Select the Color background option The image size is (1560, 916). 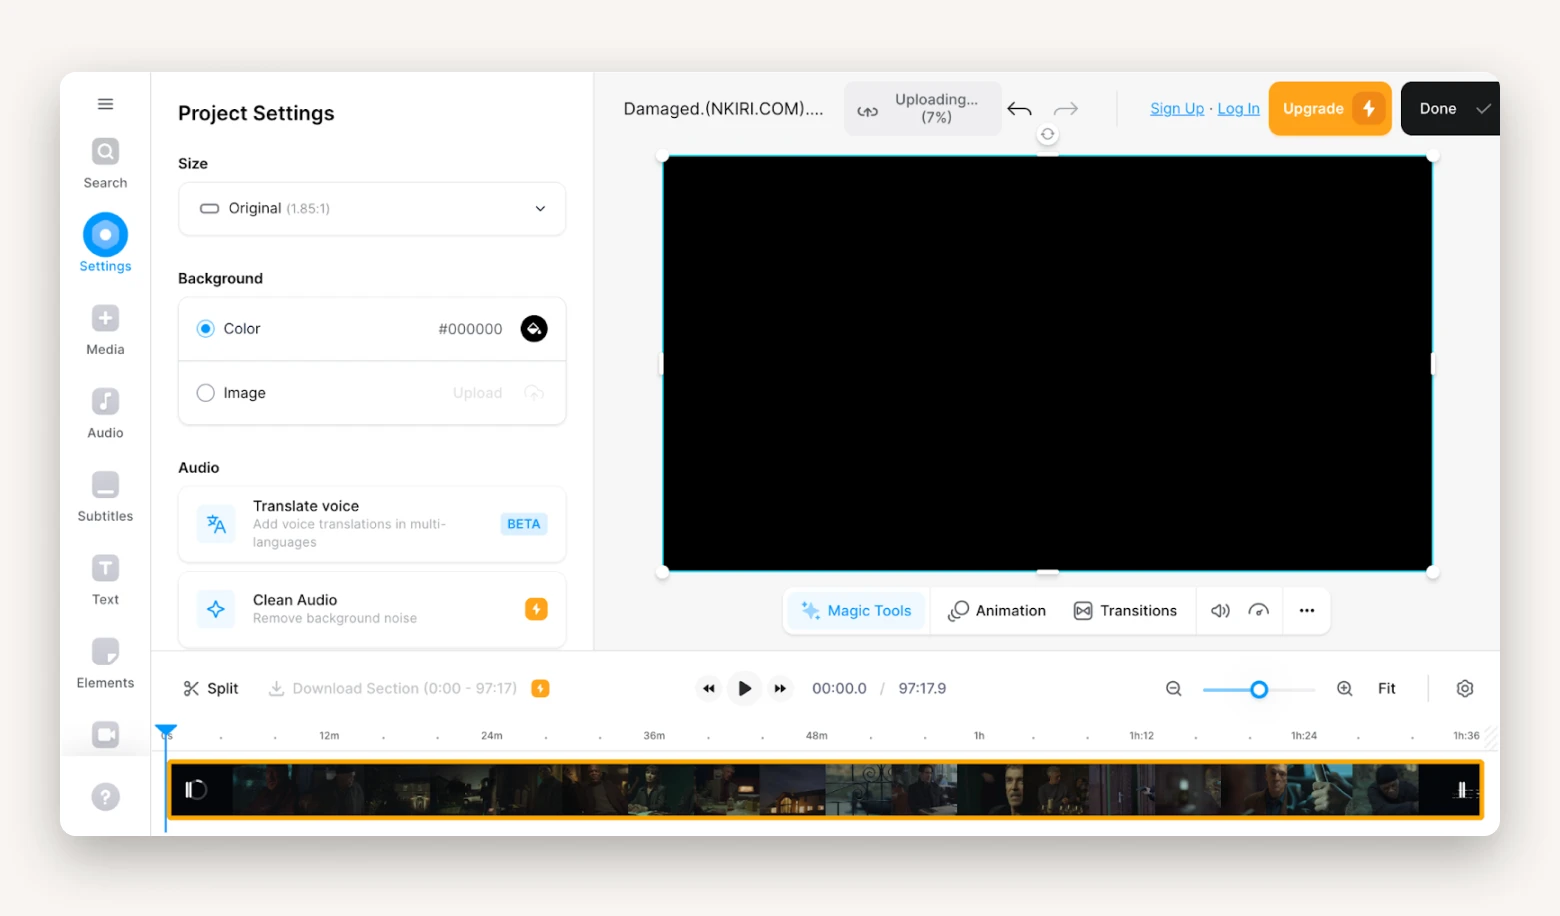pos(205,328)
